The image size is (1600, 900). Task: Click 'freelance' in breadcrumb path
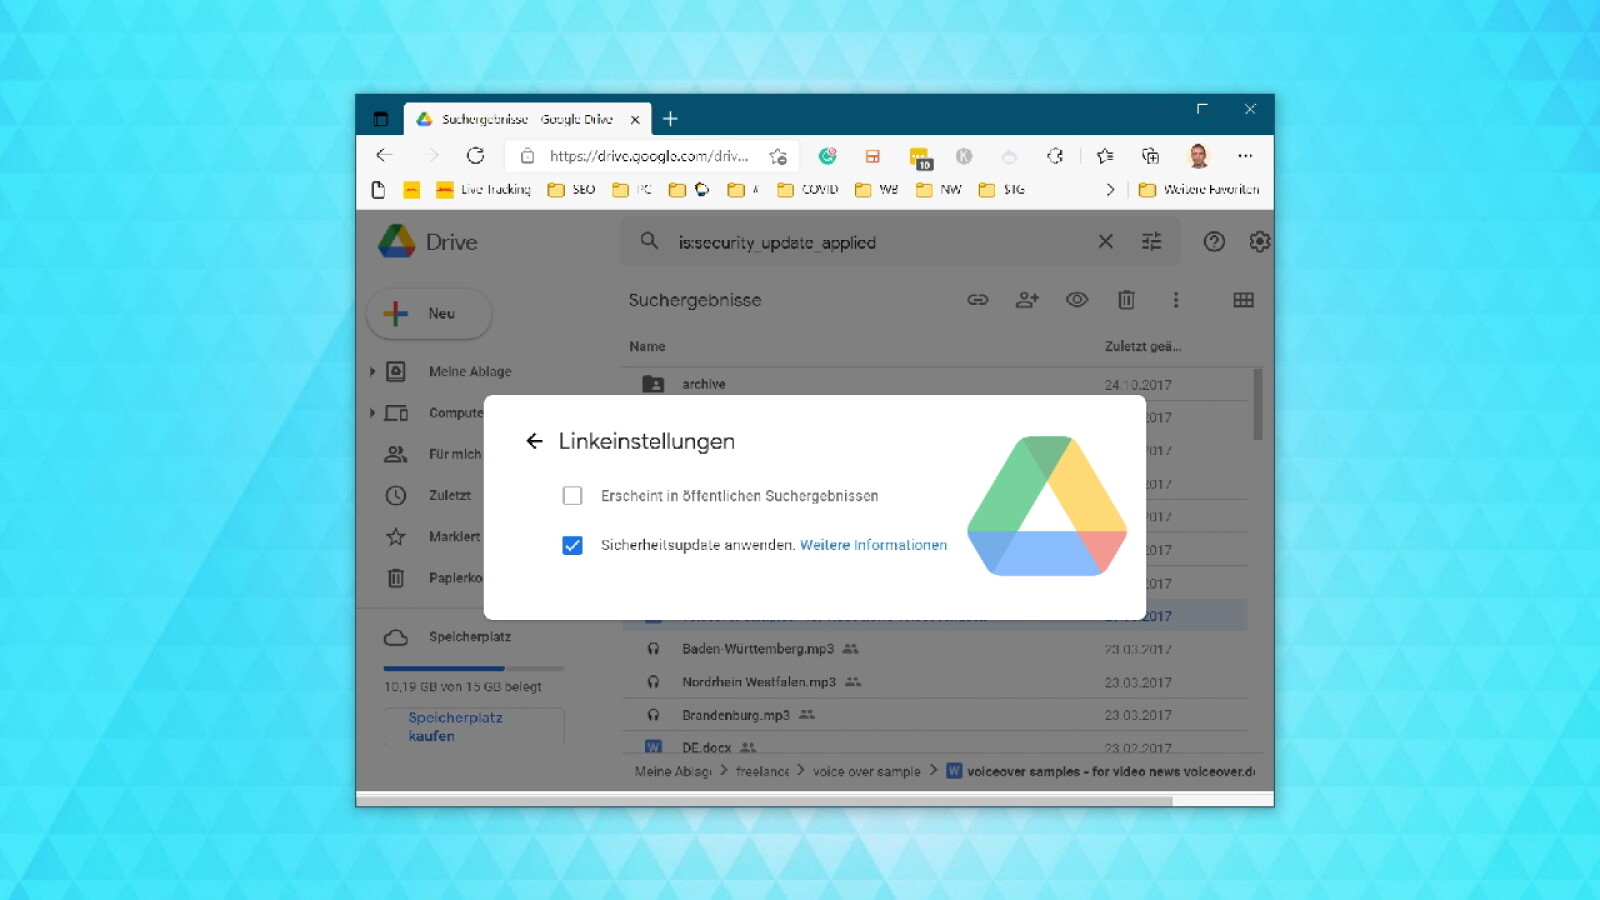[762, 771]
